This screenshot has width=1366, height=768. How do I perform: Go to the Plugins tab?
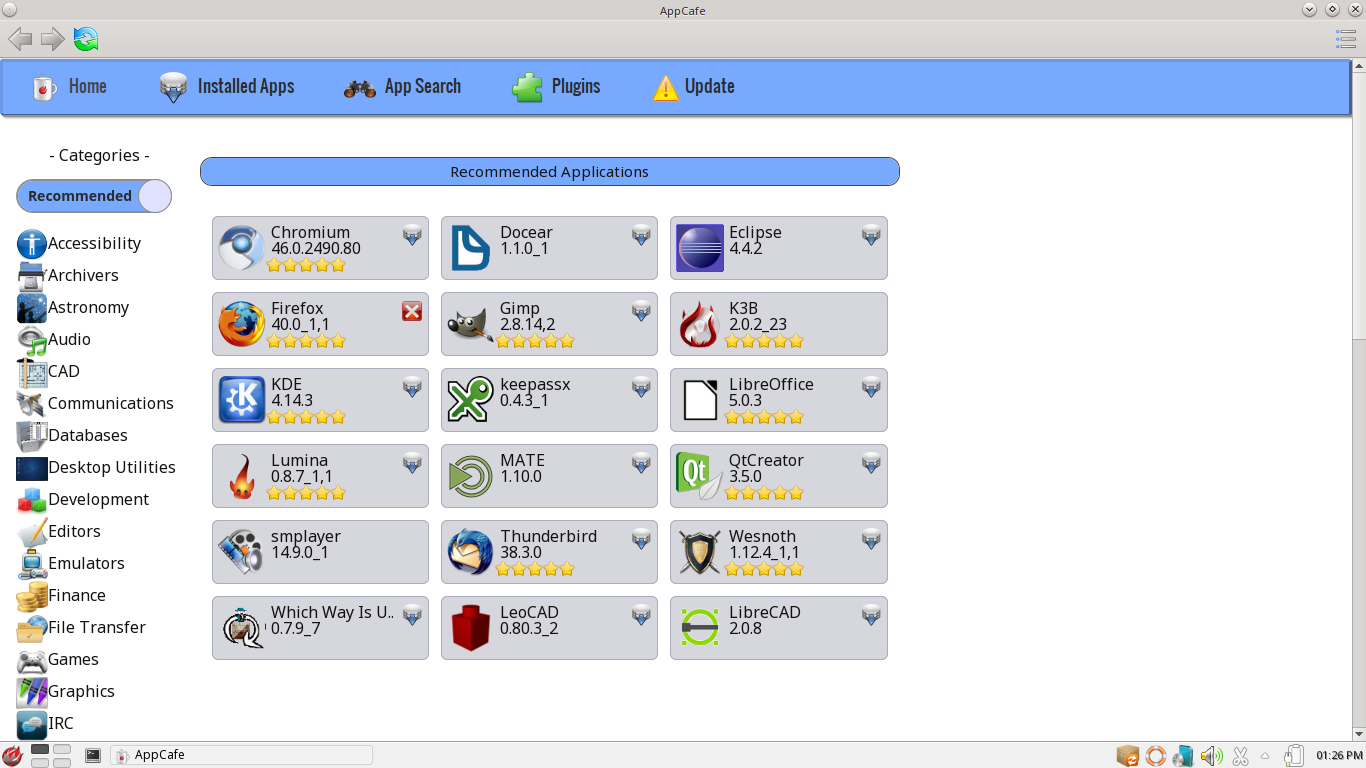(x=556, y=87)
